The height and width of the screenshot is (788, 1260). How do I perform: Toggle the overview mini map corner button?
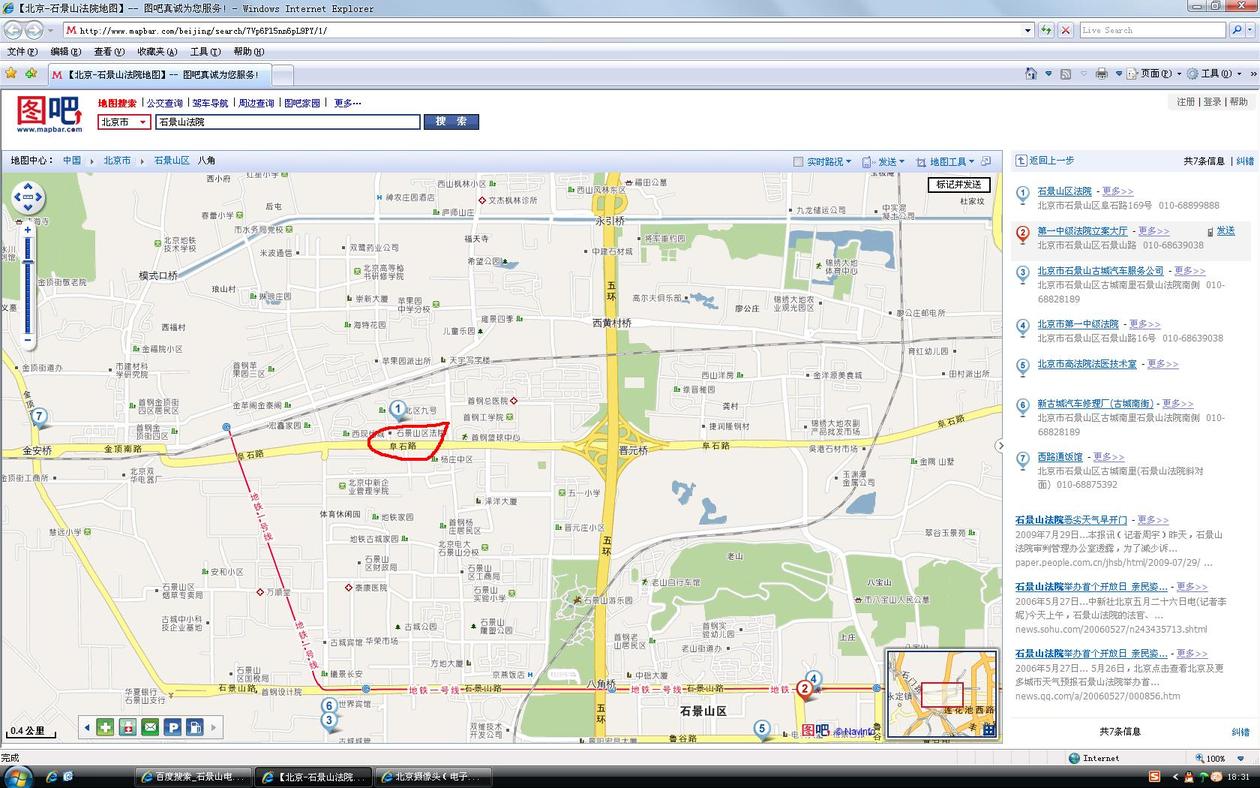point(989,730)
